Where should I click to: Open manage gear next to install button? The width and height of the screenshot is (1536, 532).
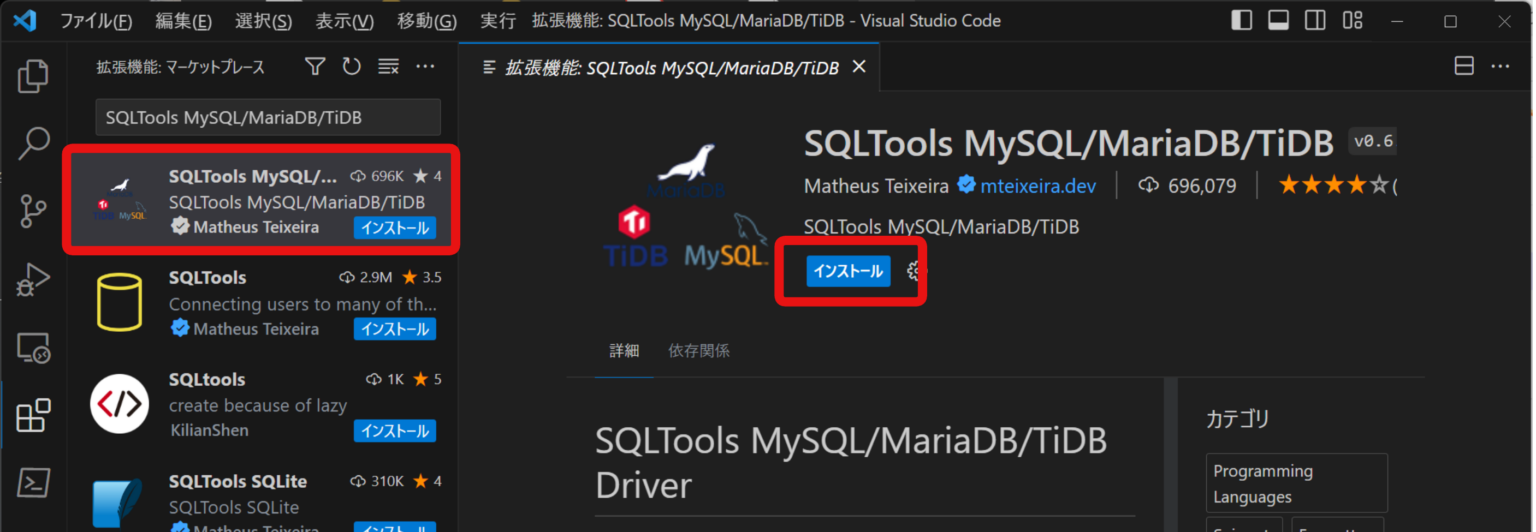[916, 271]
